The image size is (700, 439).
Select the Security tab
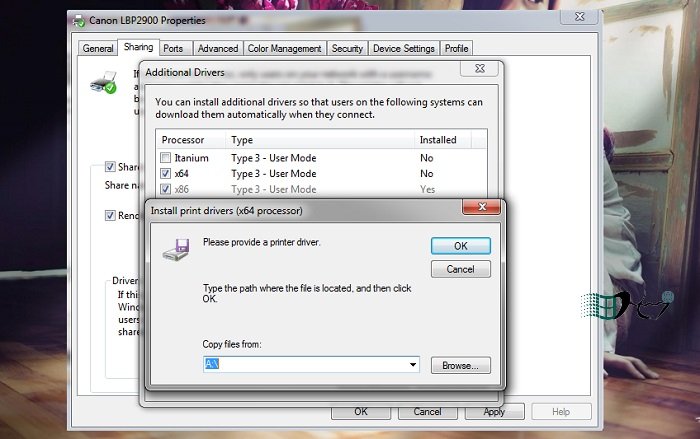[347, 48]
